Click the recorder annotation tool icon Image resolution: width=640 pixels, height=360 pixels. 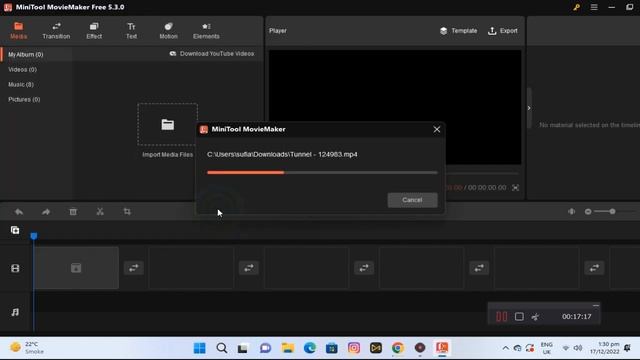point(536,316)
